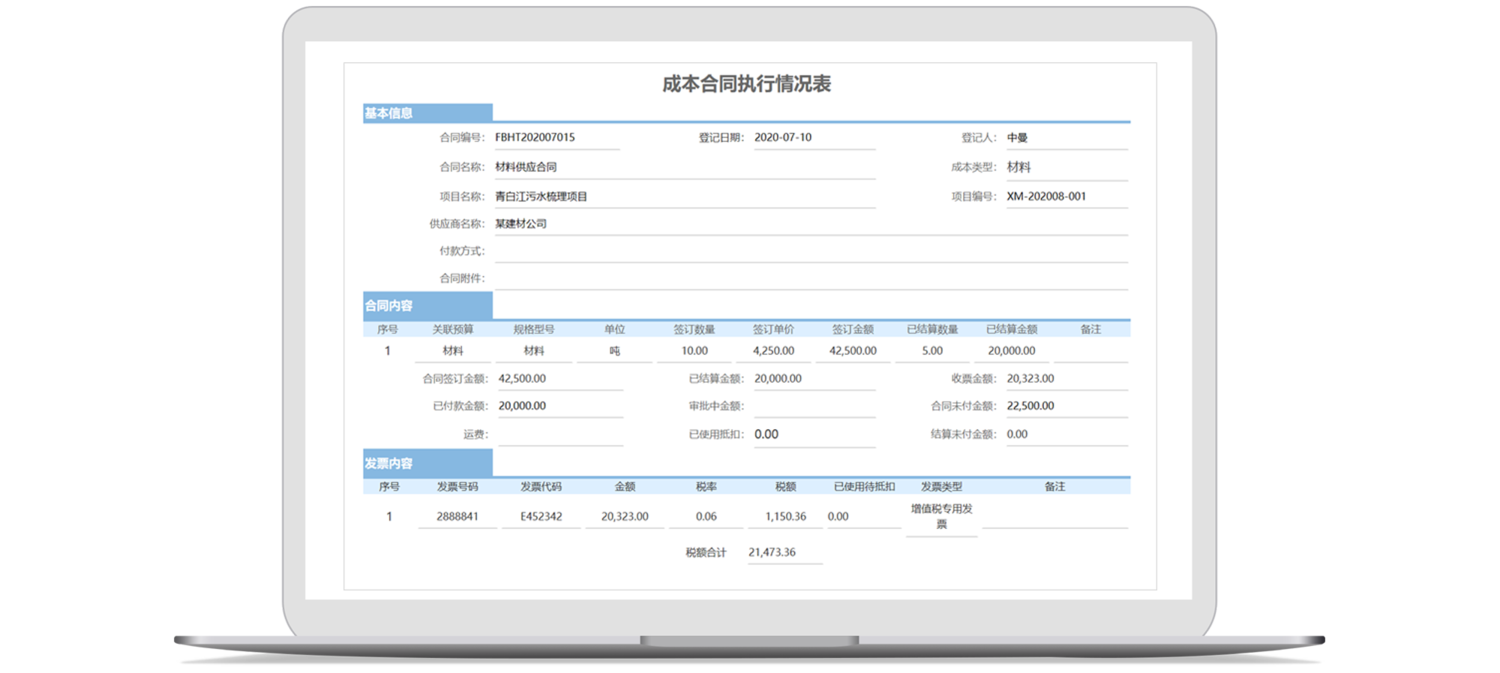Select the 登记日期 field showing 2020-07-10
Image resolution: width=1500 pixels, height=673 pixels.
(811, 138)
